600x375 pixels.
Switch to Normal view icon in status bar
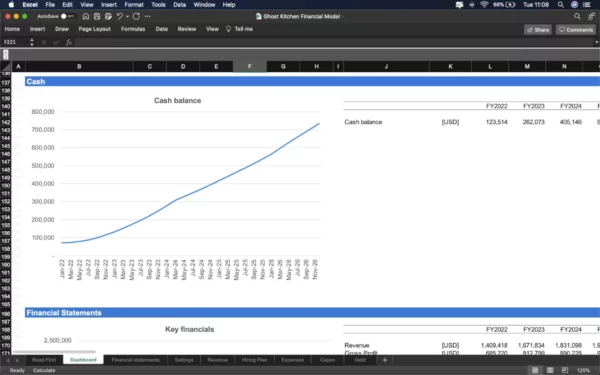[x=535, y=370]
